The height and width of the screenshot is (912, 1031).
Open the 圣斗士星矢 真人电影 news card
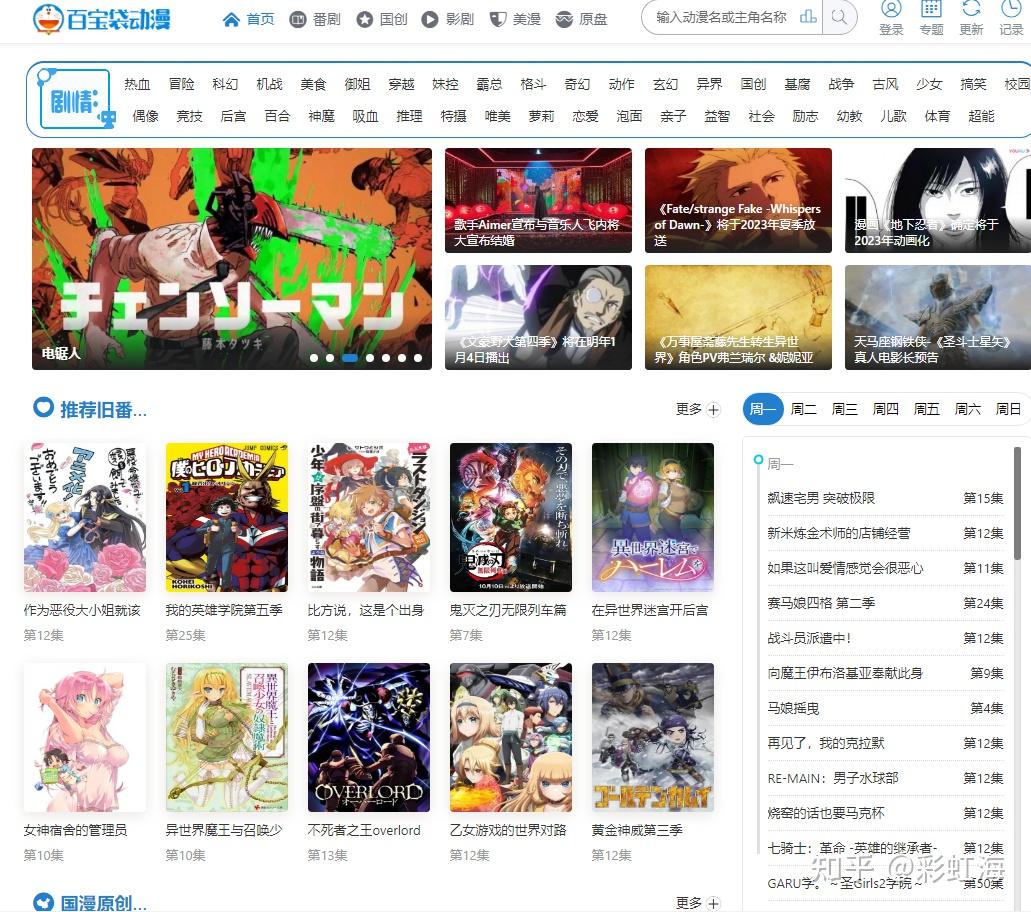tap(938, 317)
